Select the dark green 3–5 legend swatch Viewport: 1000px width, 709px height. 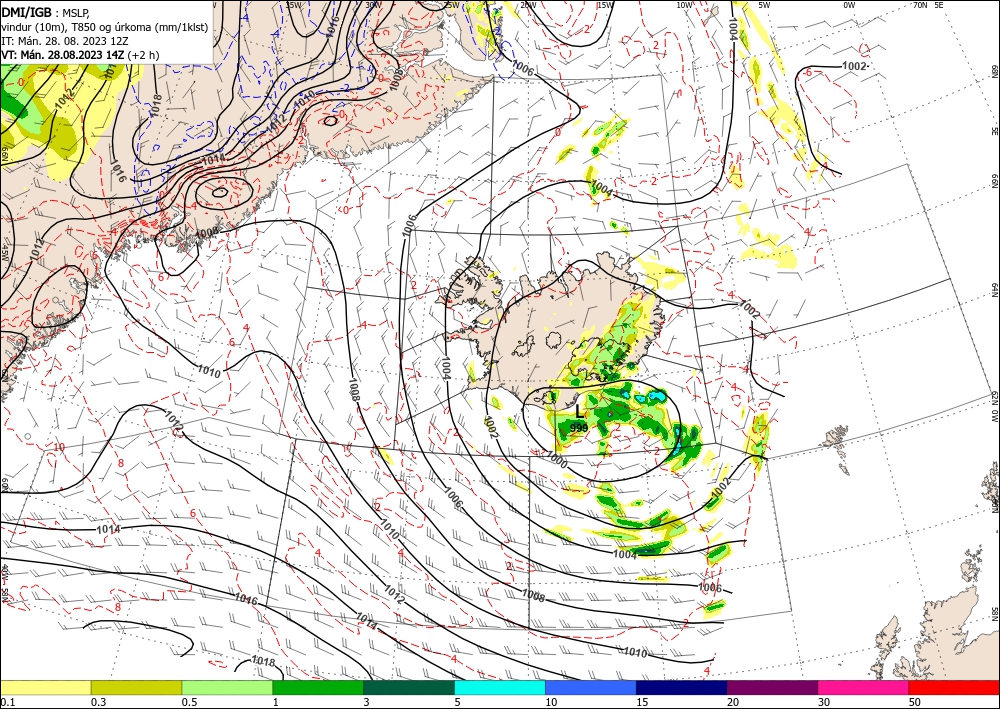pyautogui.click(x=409, y=687)
